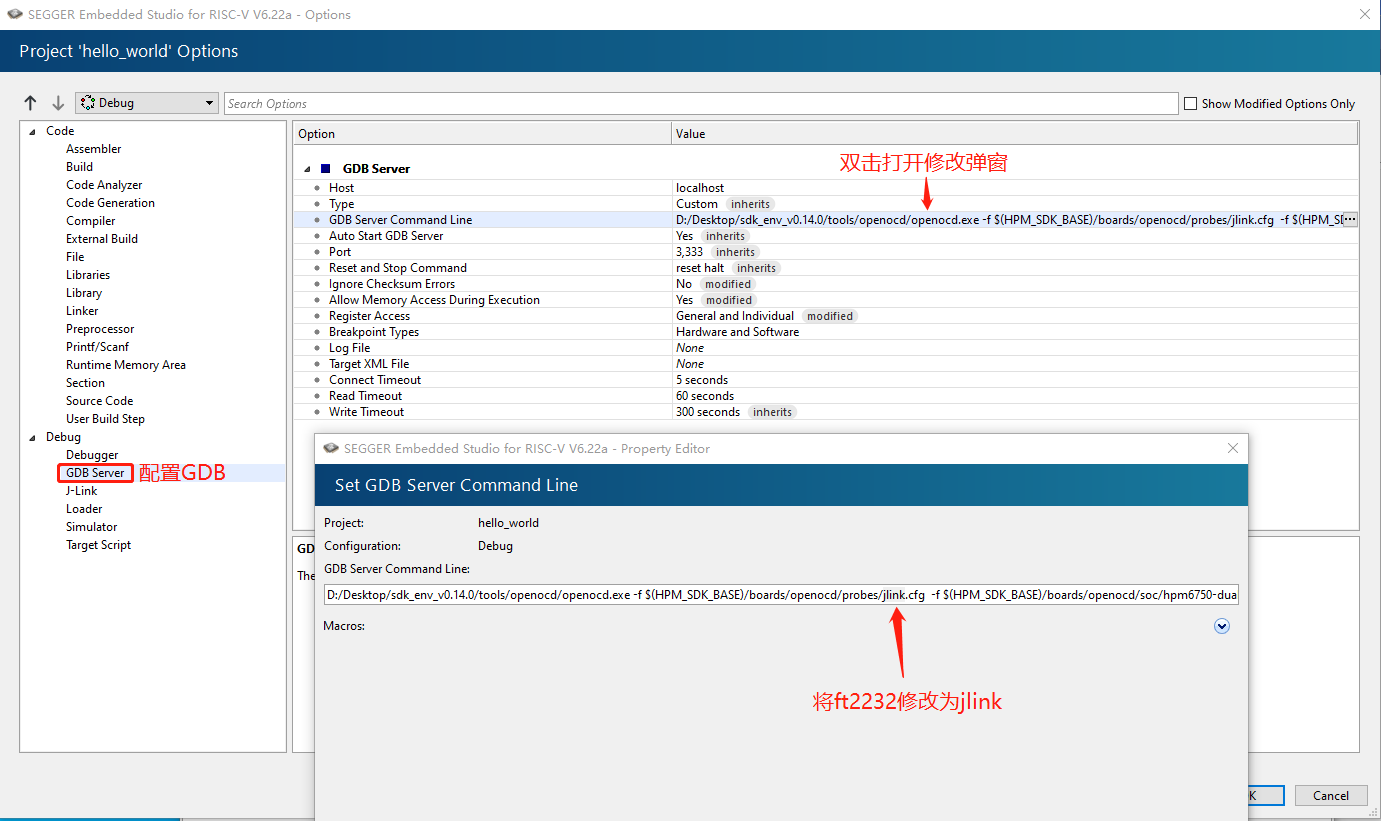Select Target Script under Debug
1381x821 pixels.
(x=98, y=545)
